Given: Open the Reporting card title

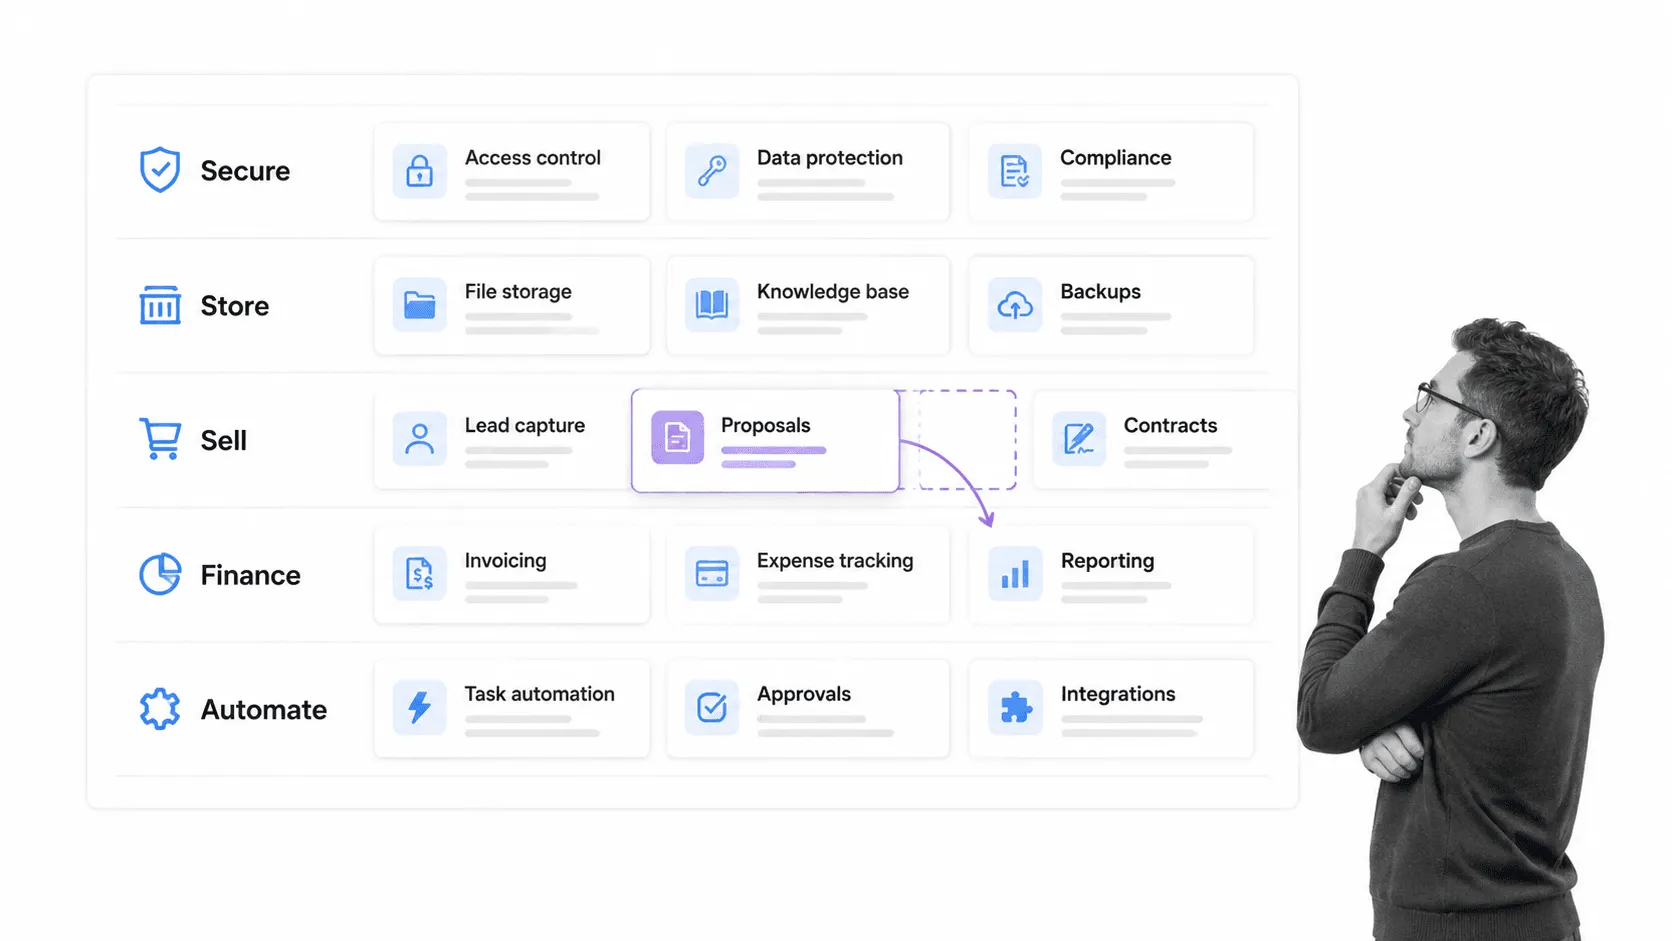Looking at the screenshot, I should coord(1108,561).
